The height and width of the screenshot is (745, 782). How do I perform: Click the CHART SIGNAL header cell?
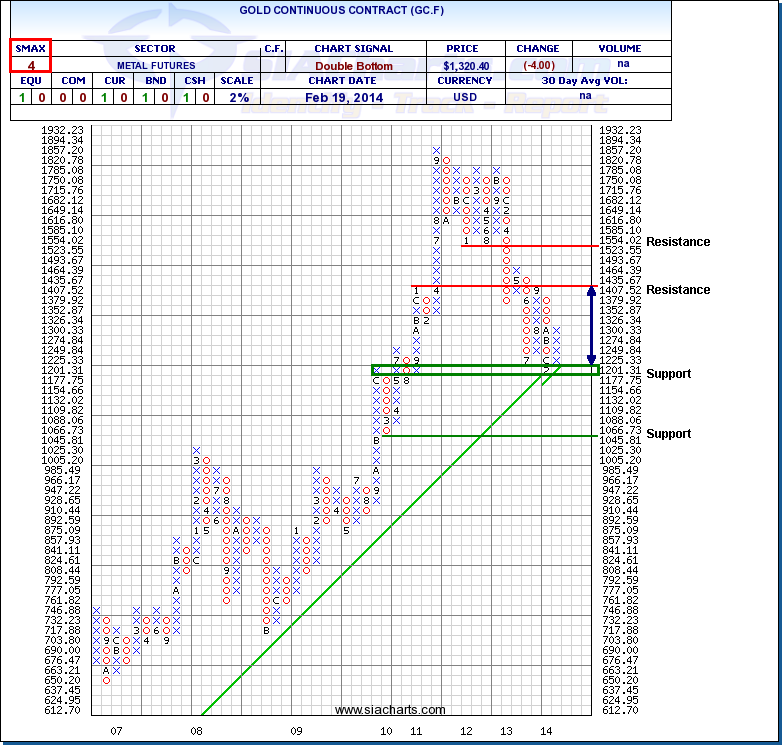coord(353,48)
